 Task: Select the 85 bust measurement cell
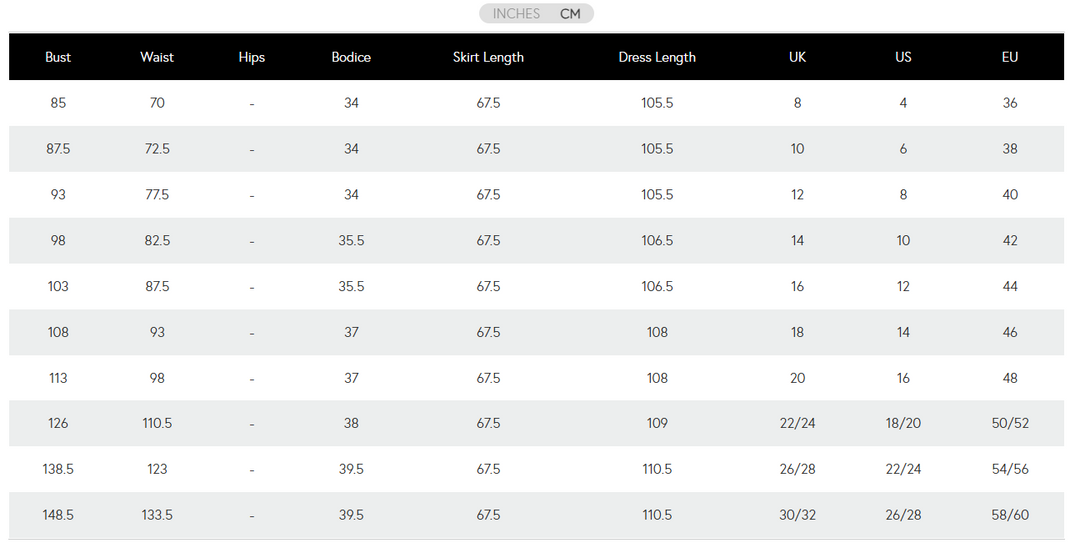tap(58, 103)
